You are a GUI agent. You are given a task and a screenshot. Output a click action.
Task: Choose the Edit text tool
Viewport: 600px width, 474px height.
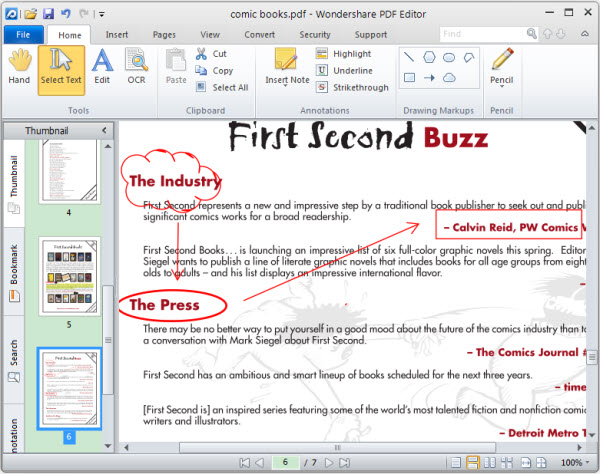[x=102, y=67]
